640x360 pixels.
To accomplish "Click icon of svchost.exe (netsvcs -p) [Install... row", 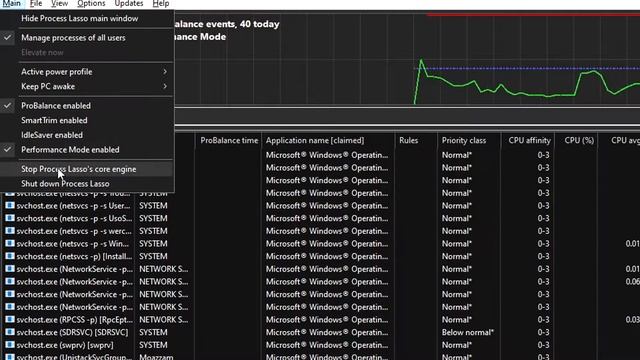I will pos(10,256).
